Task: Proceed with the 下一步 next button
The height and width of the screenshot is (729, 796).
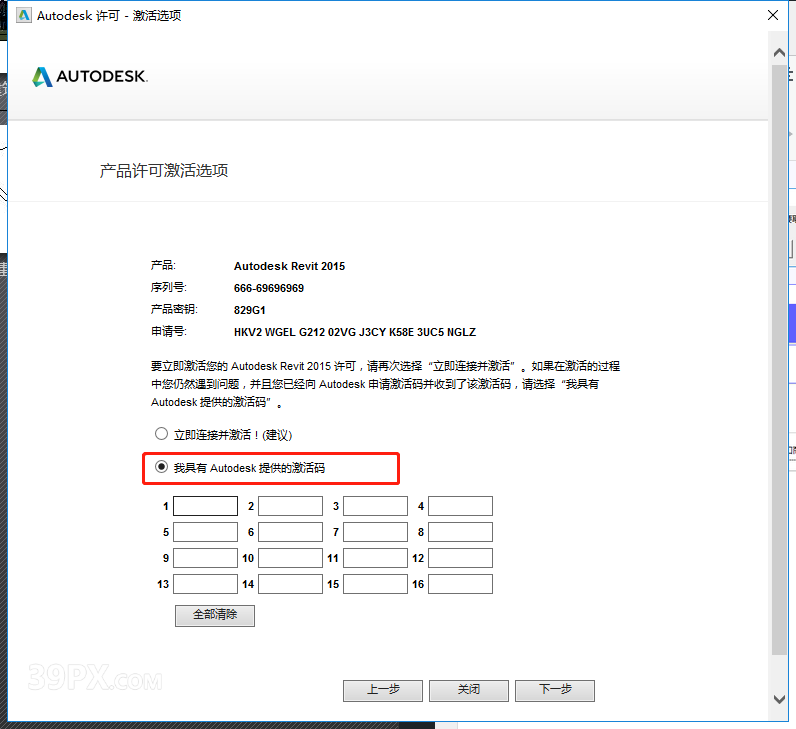Action: [555, 690]
